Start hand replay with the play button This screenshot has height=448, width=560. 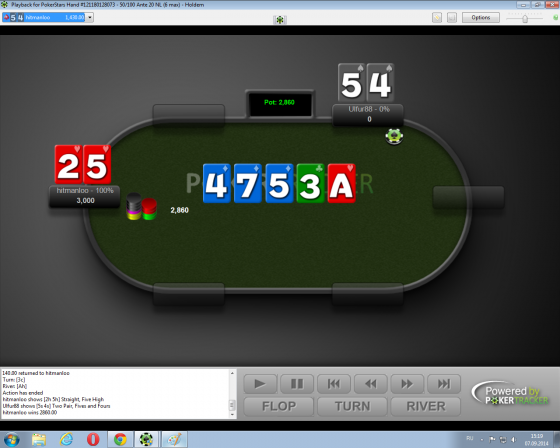click(x=260, y=384)
